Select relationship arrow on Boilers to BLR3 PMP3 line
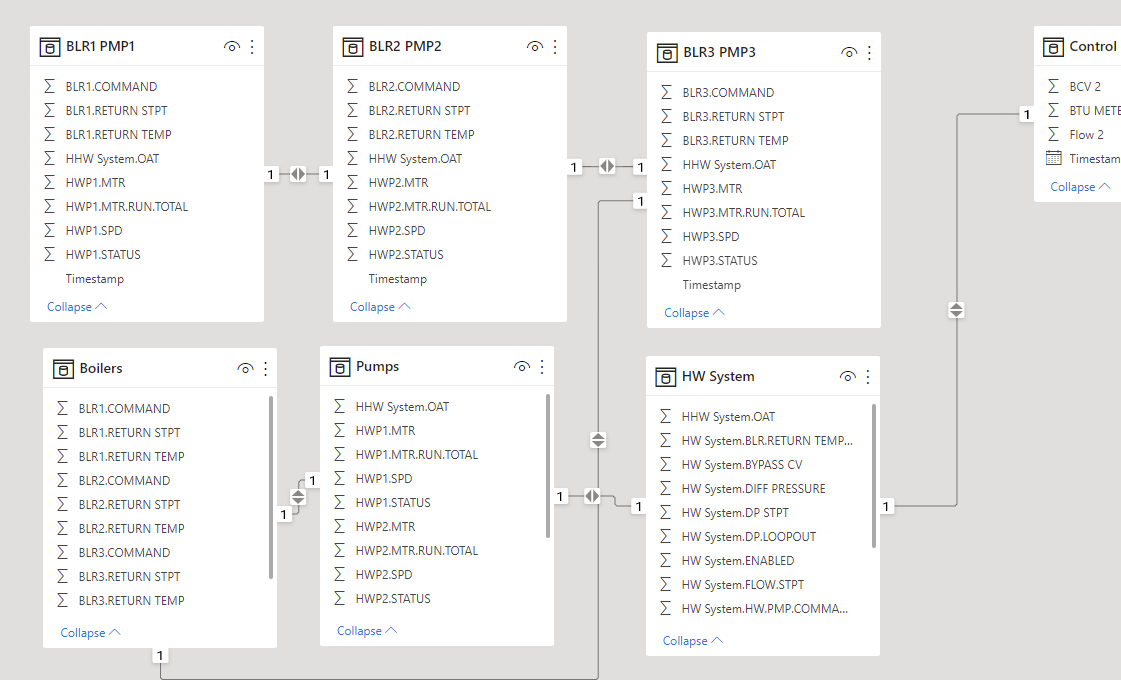The width and height of the screenshot is (1121, 680). (598, 440)
